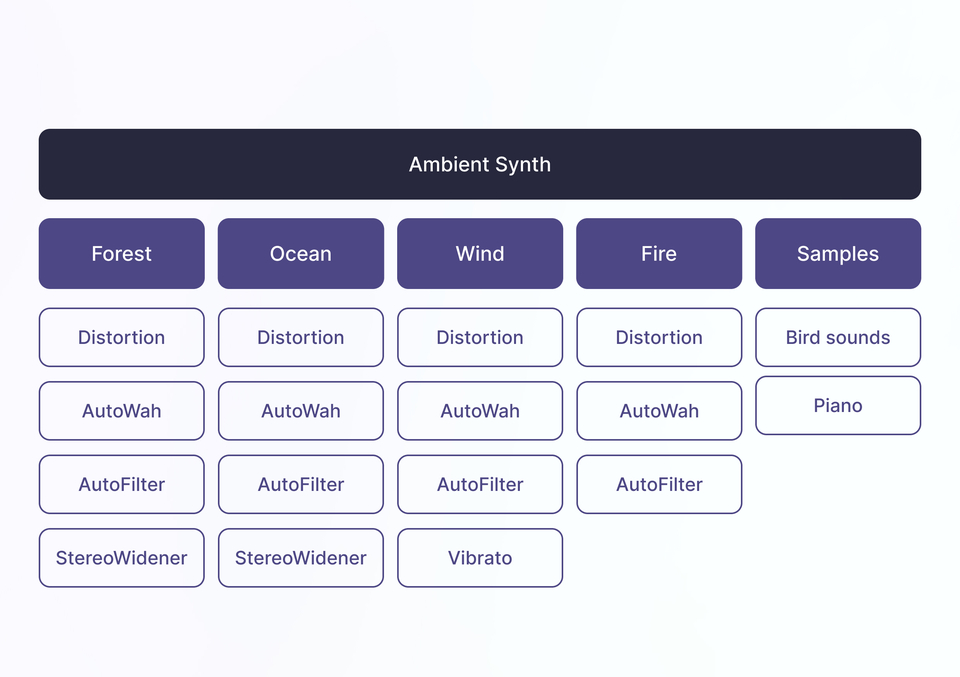Click the Ambient Synth header bar
Image resolution: width=960 pixels, height=677 pixels.
(x=480, y=164)
